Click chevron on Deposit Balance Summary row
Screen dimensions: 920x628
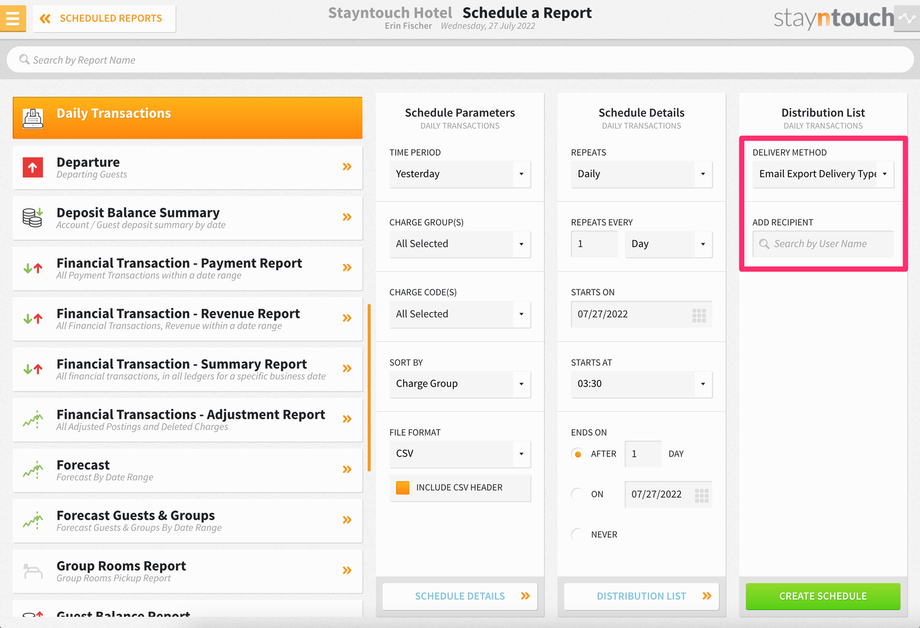pyautogui.click(x=347, y=217)
